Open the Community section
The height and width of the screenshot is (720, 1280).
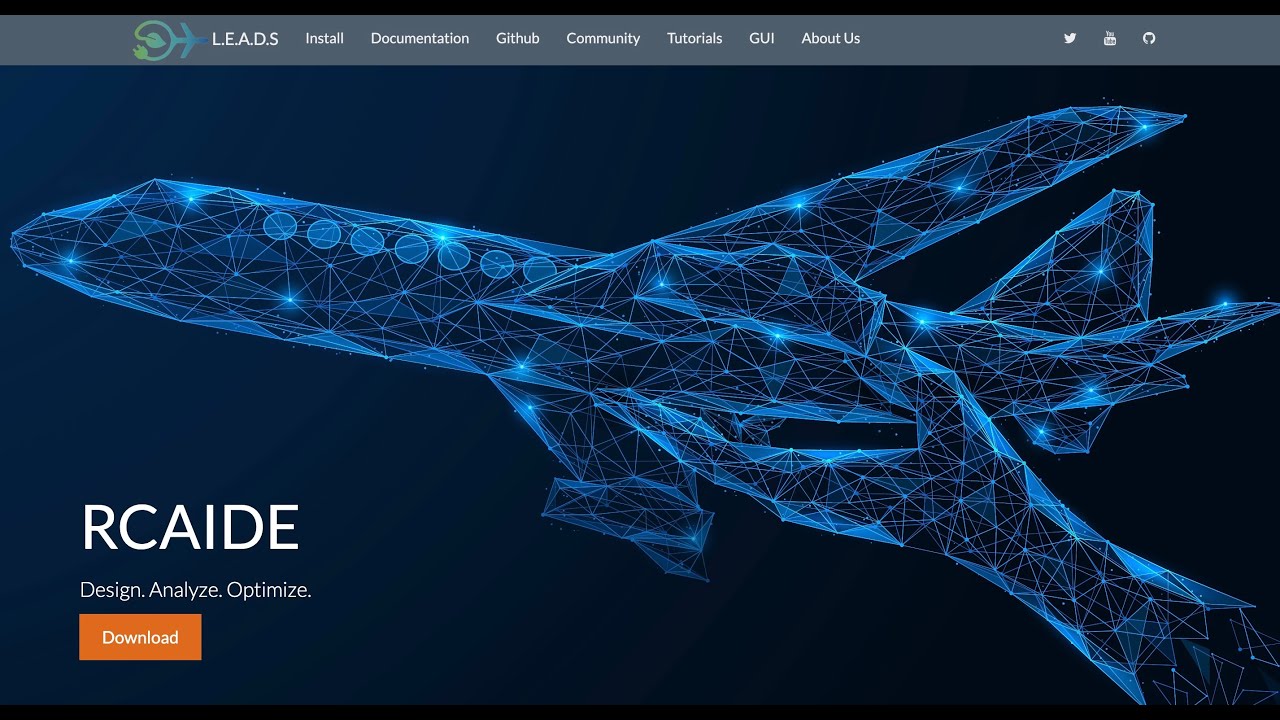coord(603,38)
